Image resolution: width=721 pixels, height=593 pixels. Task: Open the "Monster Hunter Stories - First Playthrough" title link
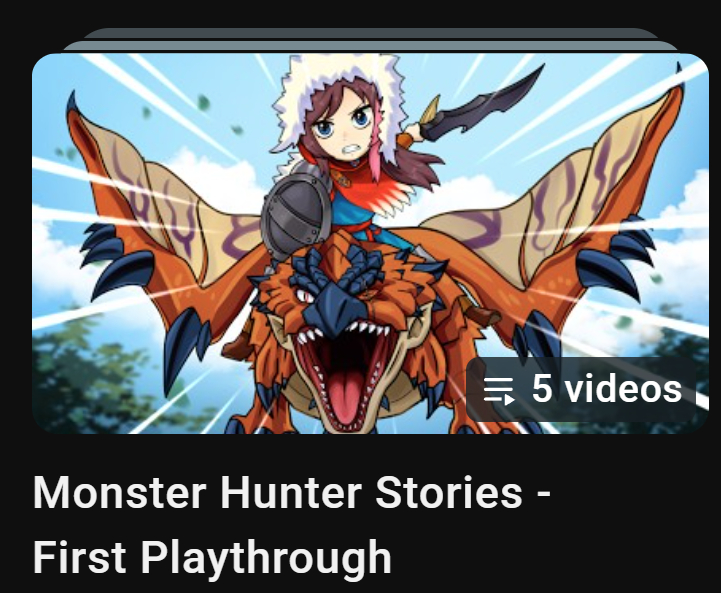click(x=292, y=524)
